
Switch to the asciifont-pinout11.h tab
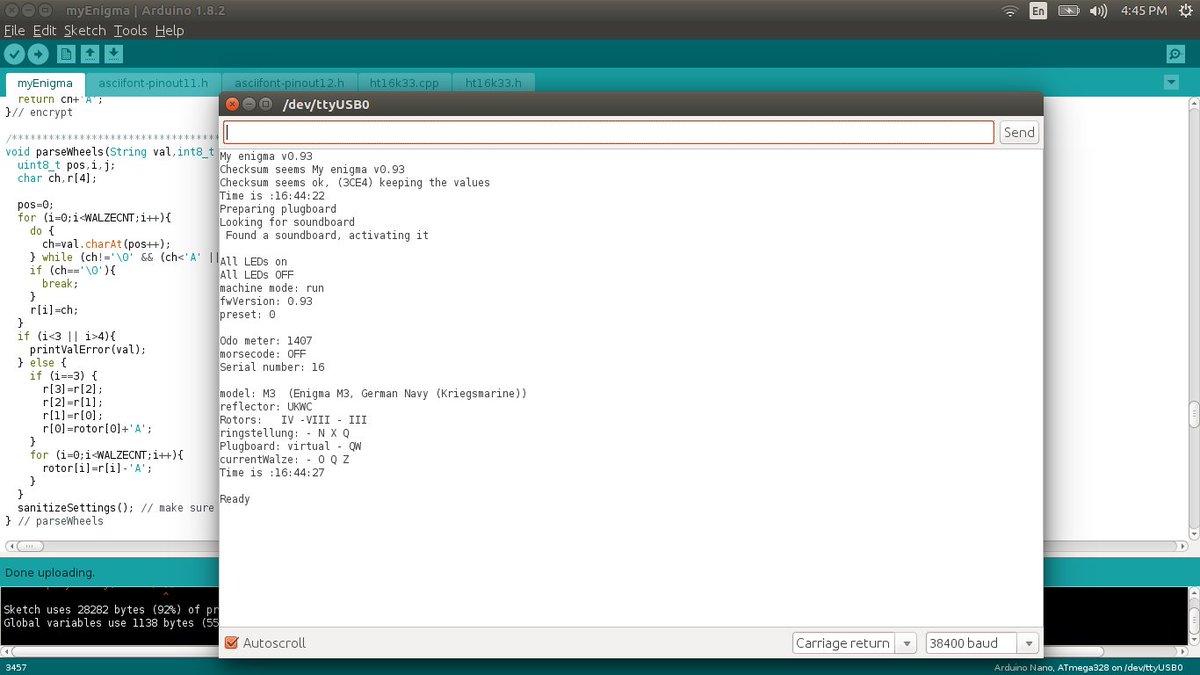(x=153, y=83)
